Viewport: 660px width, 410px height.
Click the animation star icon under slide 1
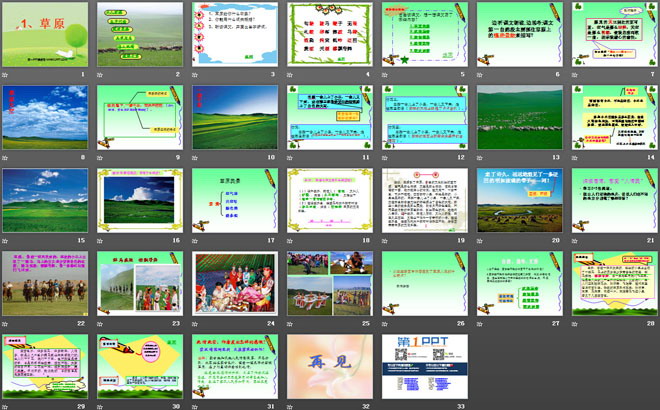tap(5, 75)
